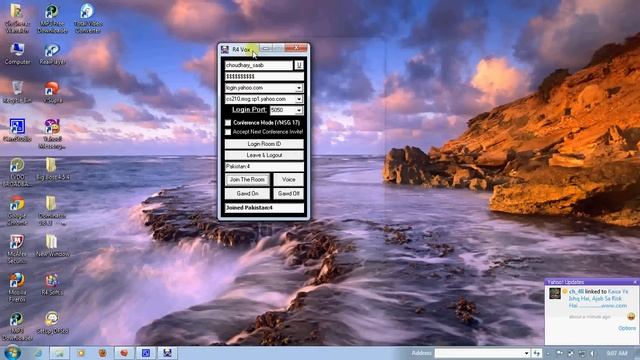Click the R4 Vox title bar icon
Viewport: 640px width, 360px height.
[x=224, y=49]
